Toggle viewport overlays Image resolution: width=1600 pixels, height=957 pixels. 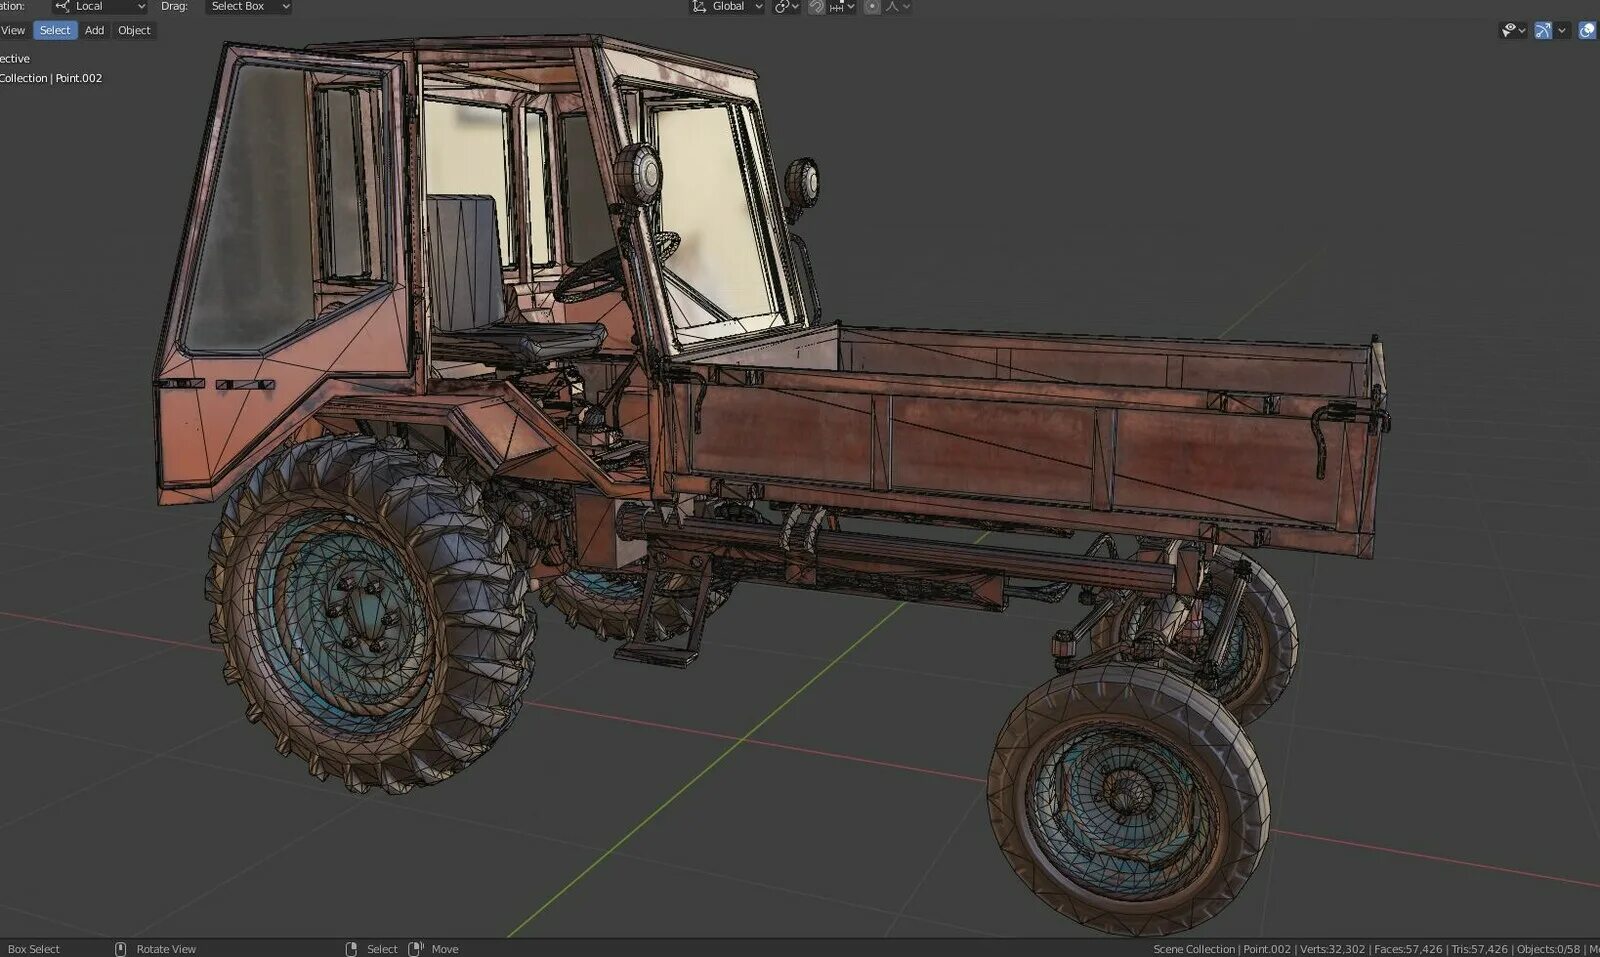(x=1587, y=30)
